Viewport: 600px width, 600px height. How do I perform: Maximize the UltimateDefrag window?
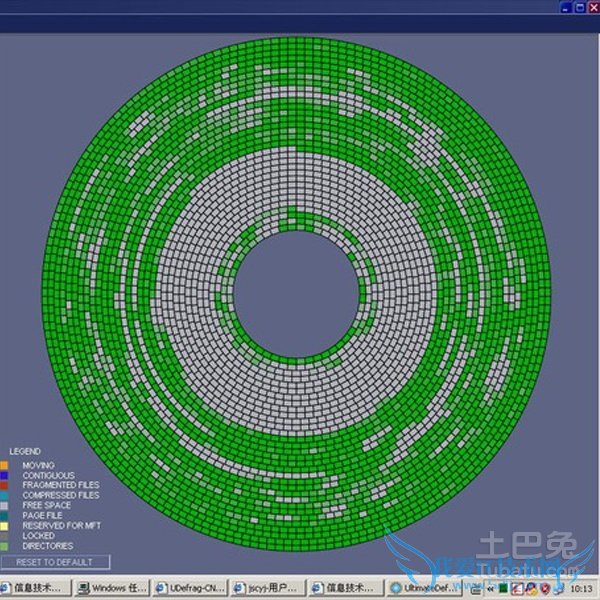tap(580, 8)
